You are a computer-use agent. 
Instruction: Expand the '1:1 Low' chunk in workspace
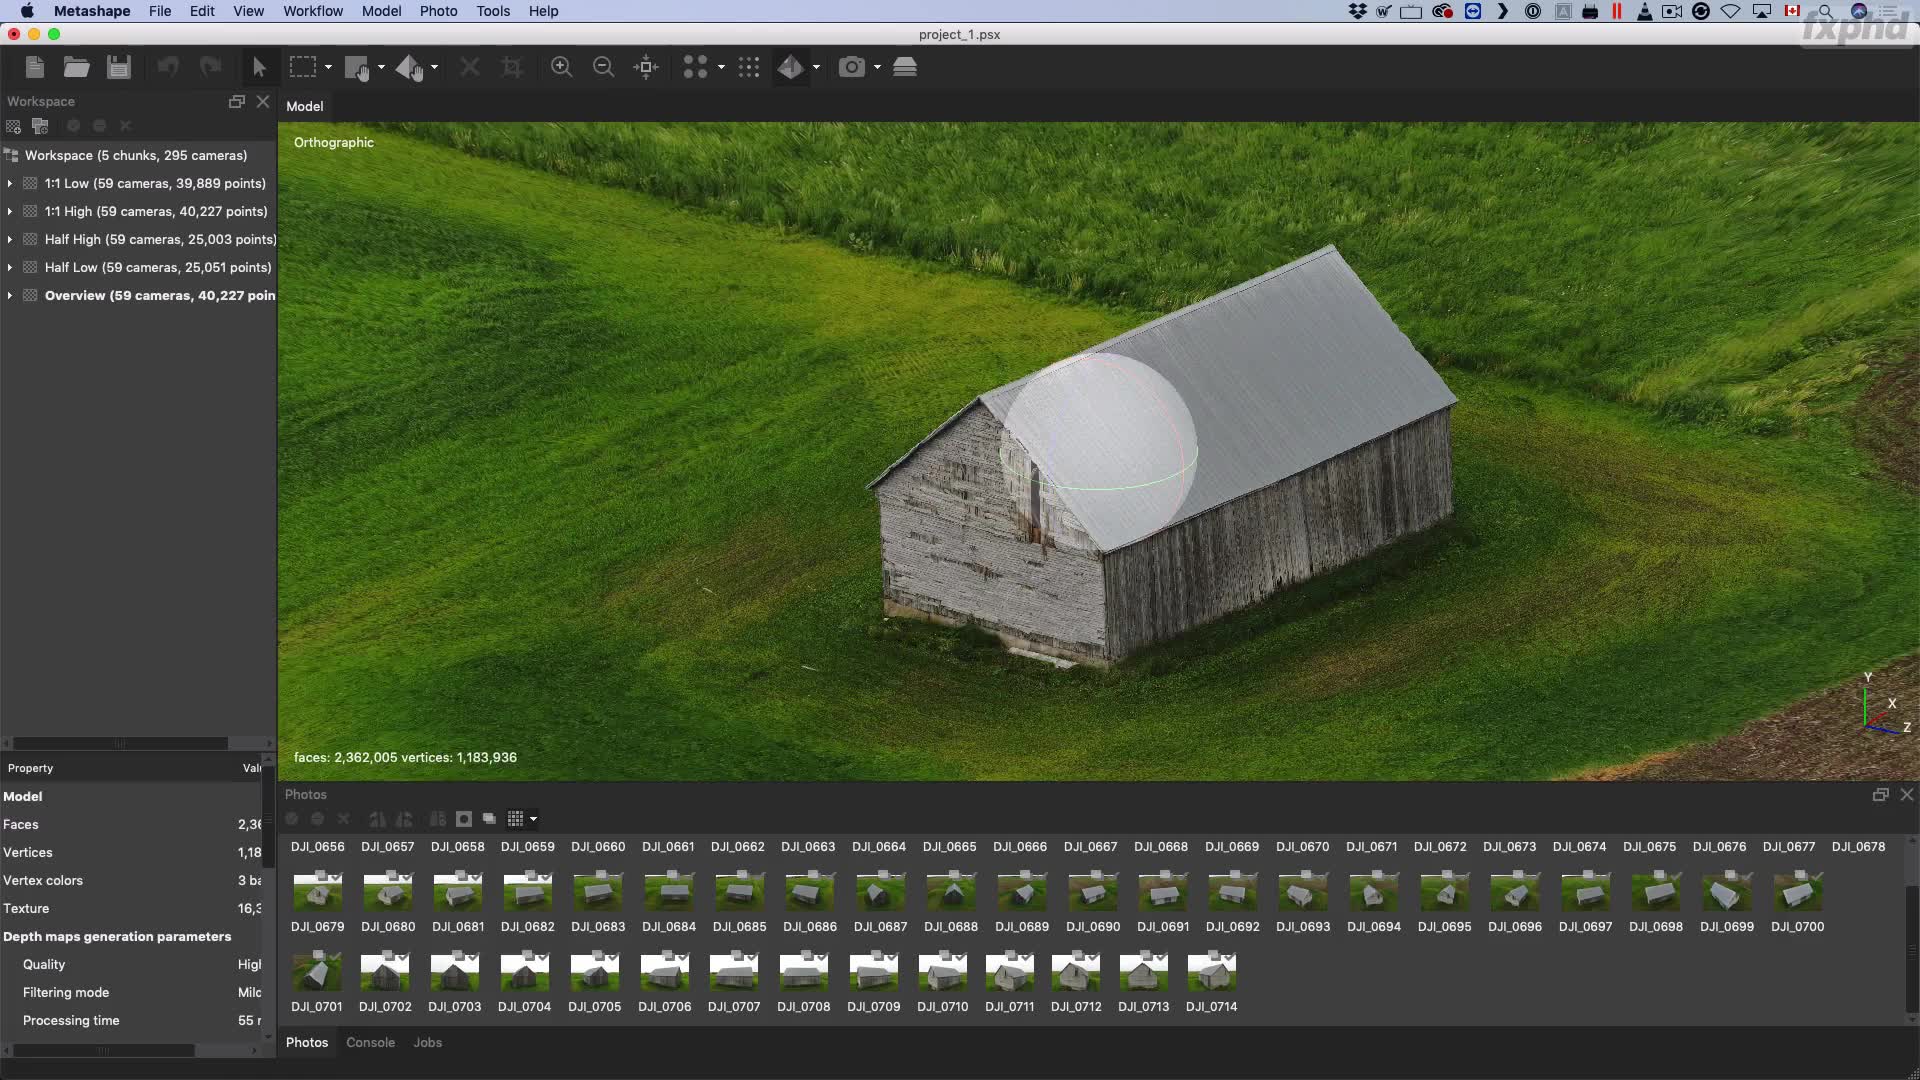coord(9,183)
